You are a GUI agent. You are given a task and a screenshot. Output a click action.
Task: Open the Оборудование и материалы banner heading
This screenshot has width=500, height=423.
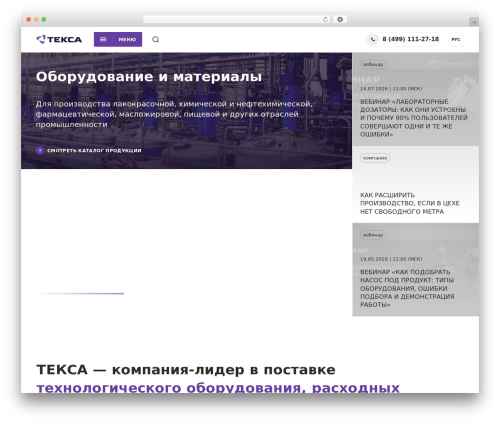pyautogui.click(x=149, y=77)
